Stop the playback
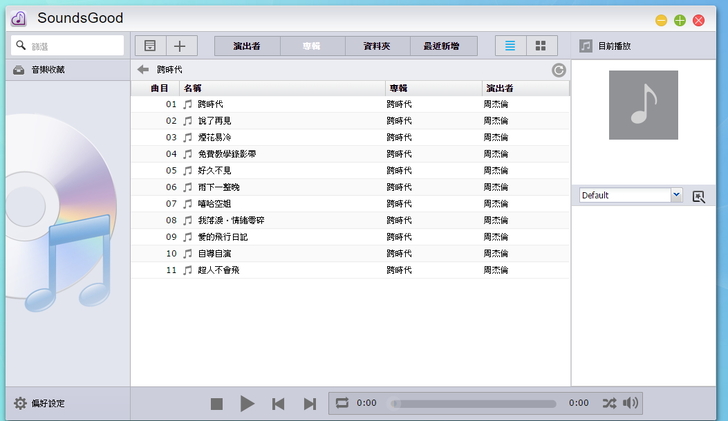 [x=216, y=403]
